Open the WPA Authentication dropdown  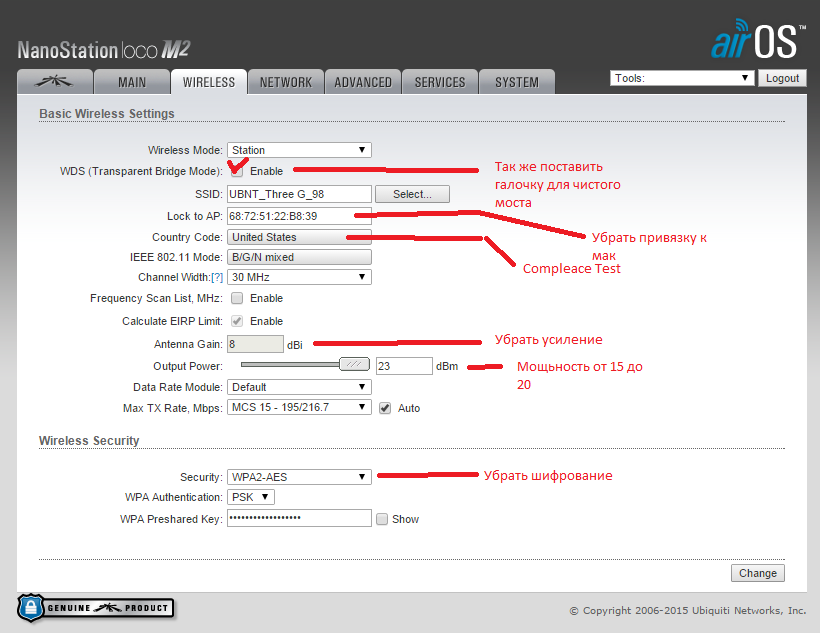point(250,497)
